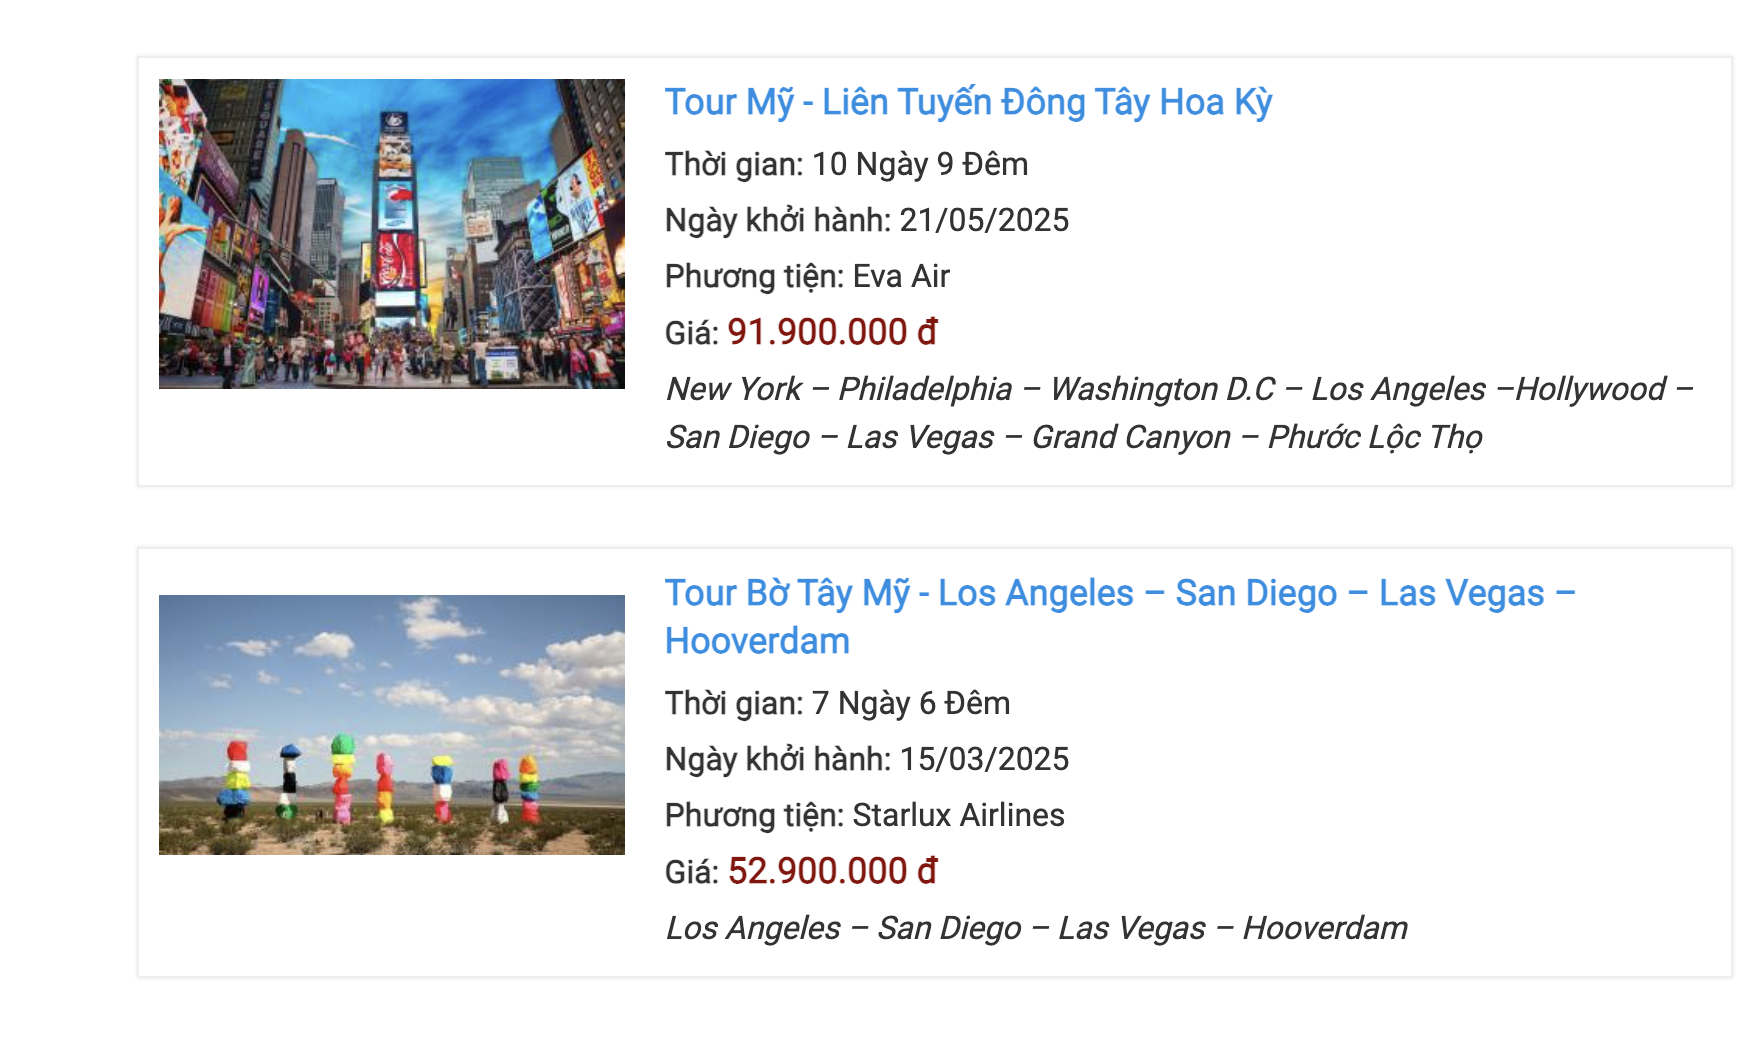Screen dimensions: 1750x1050
Task: Click 'Philadelphia' in first tour itinerary
Action: tap(925, 389)
